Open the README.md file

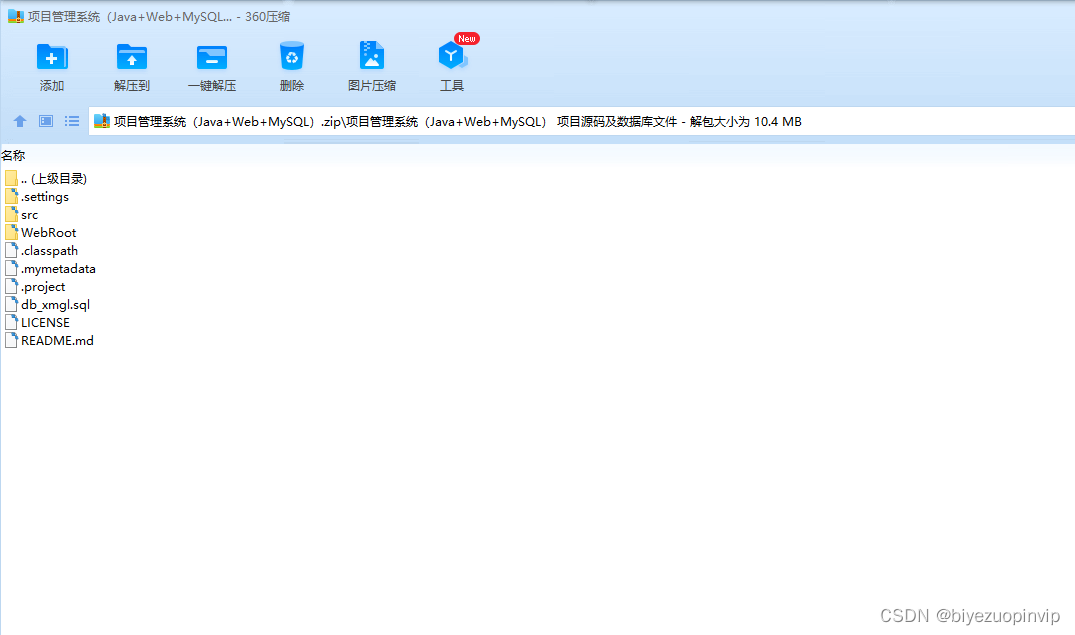click(x=55, y=340)
